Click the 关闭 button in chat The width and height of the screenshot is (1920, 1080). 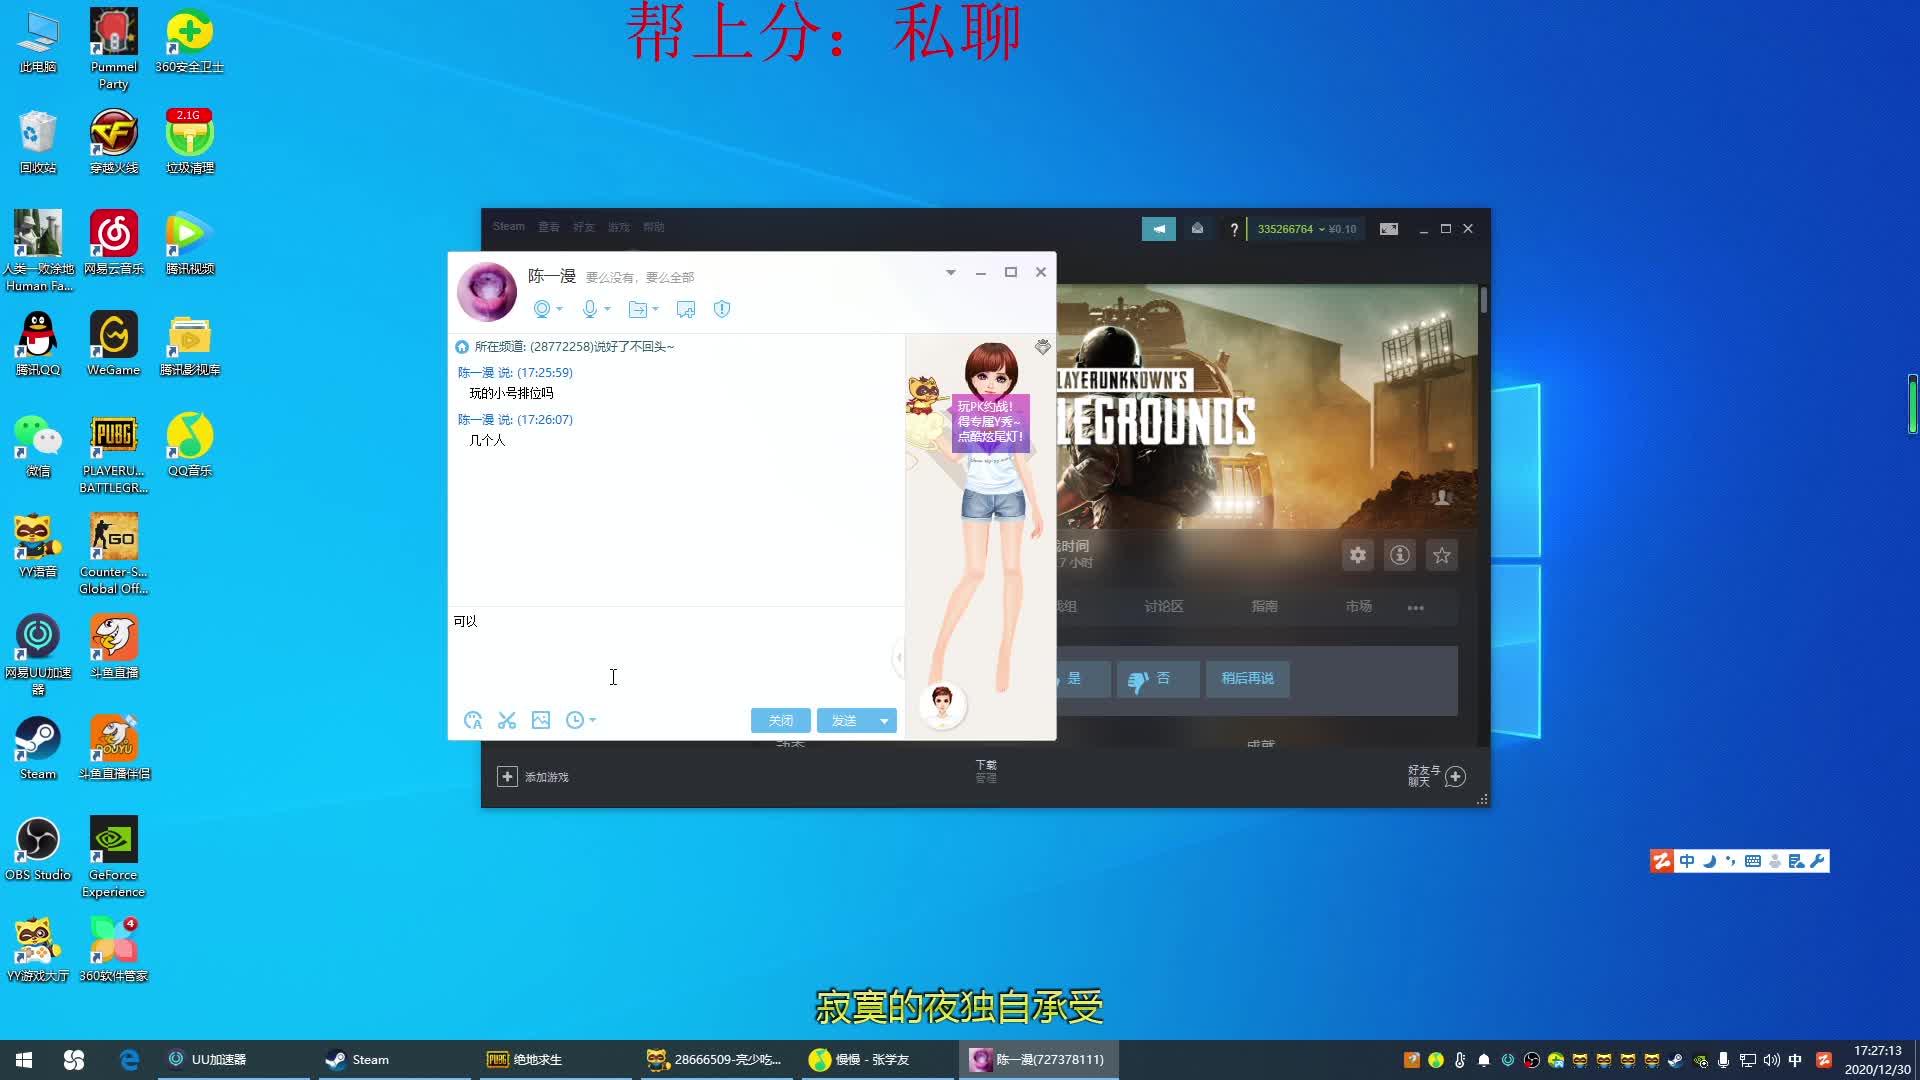[781, 721]
